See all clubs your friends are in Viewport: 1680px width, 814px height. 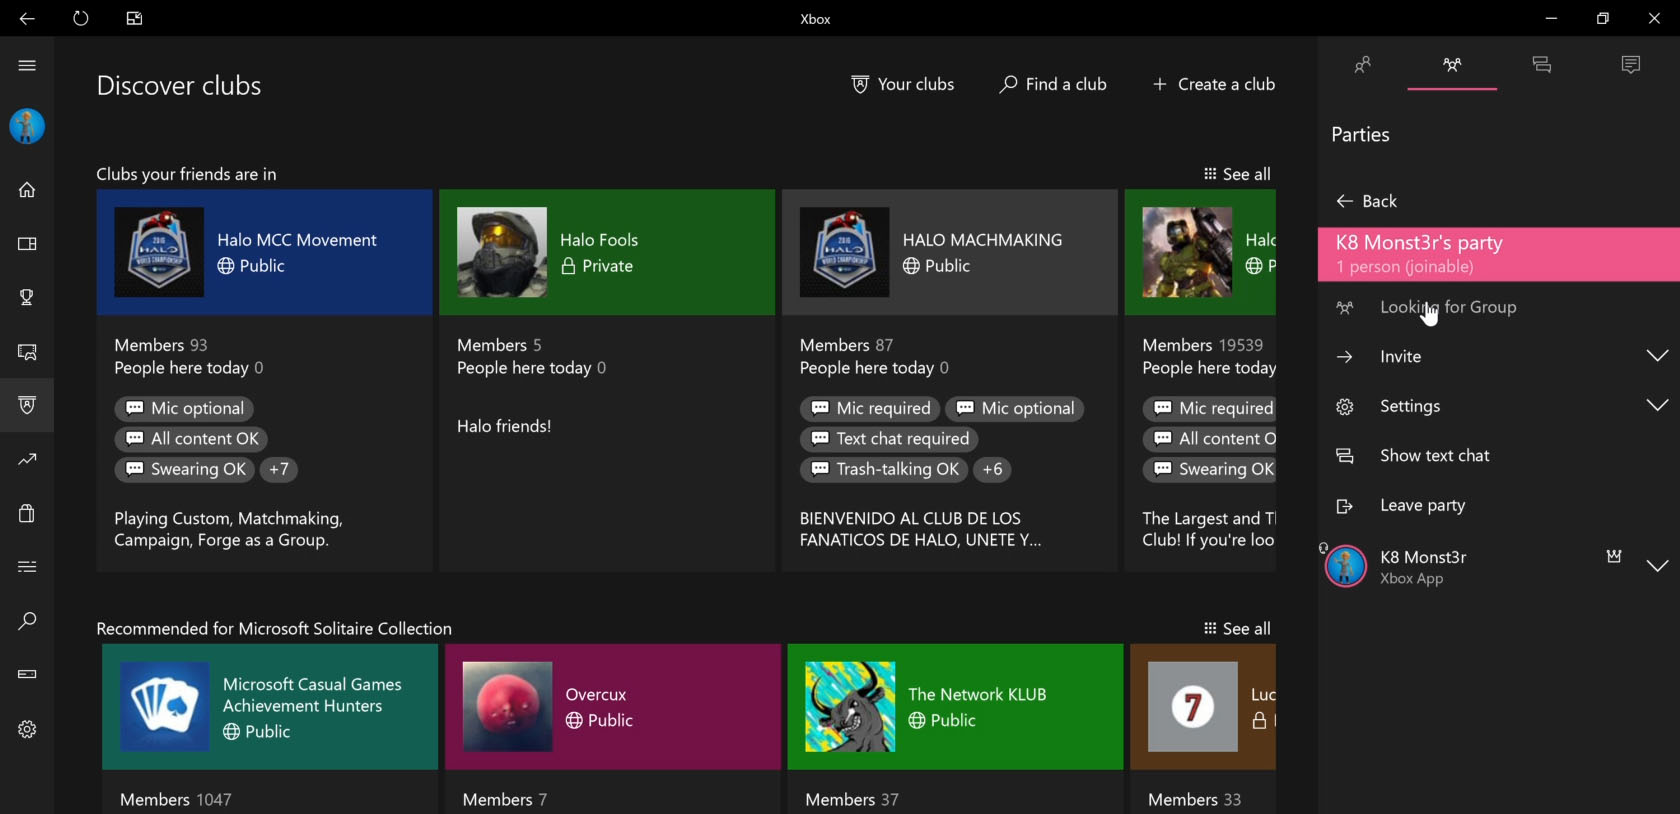(1237, 174)
